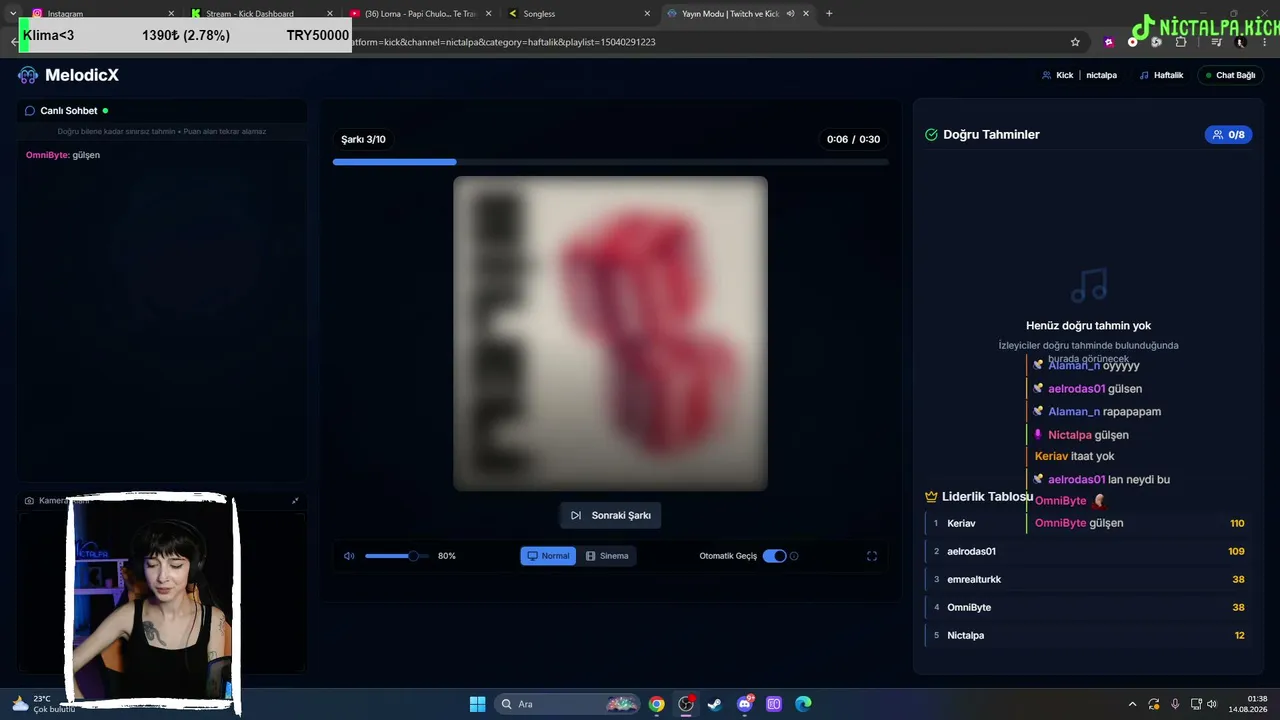
Task: Switch to the Lorna - Papi Chulo YouTube tab
Action: 420,14
